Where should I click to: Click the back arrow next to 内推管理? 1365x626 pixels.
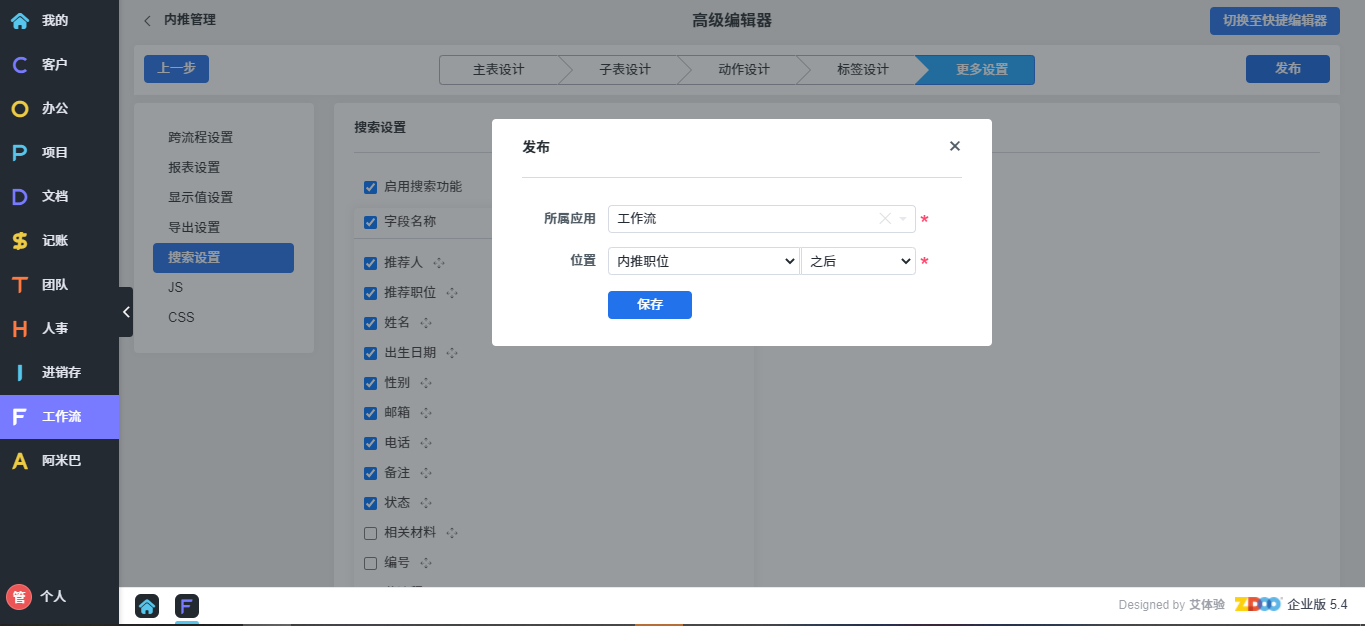[x=148, y=20]
